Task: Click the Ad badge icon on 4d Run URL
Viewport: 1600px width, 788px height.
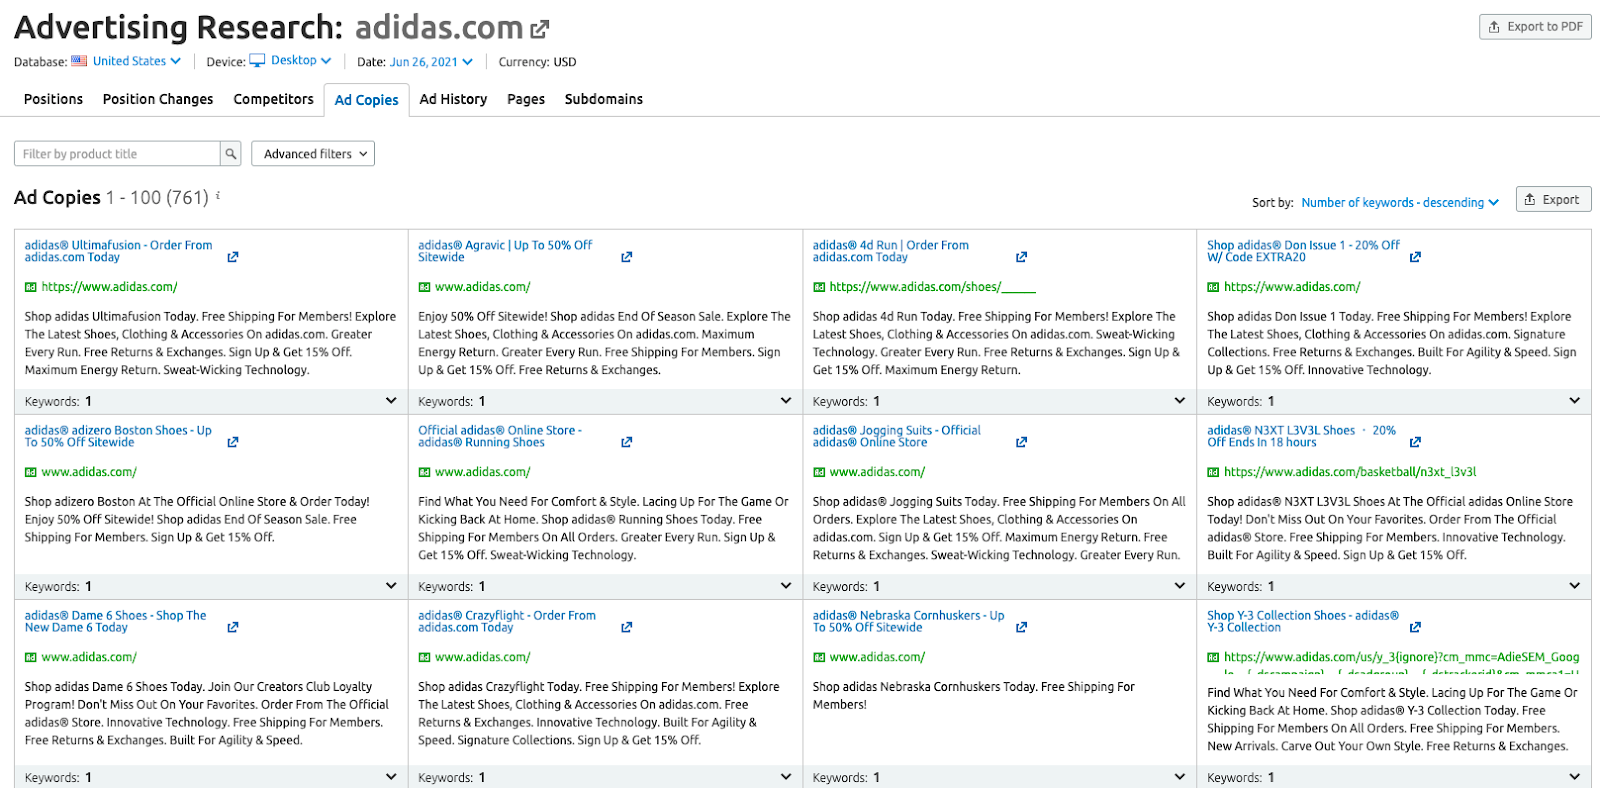Action: tap(819, 287)
